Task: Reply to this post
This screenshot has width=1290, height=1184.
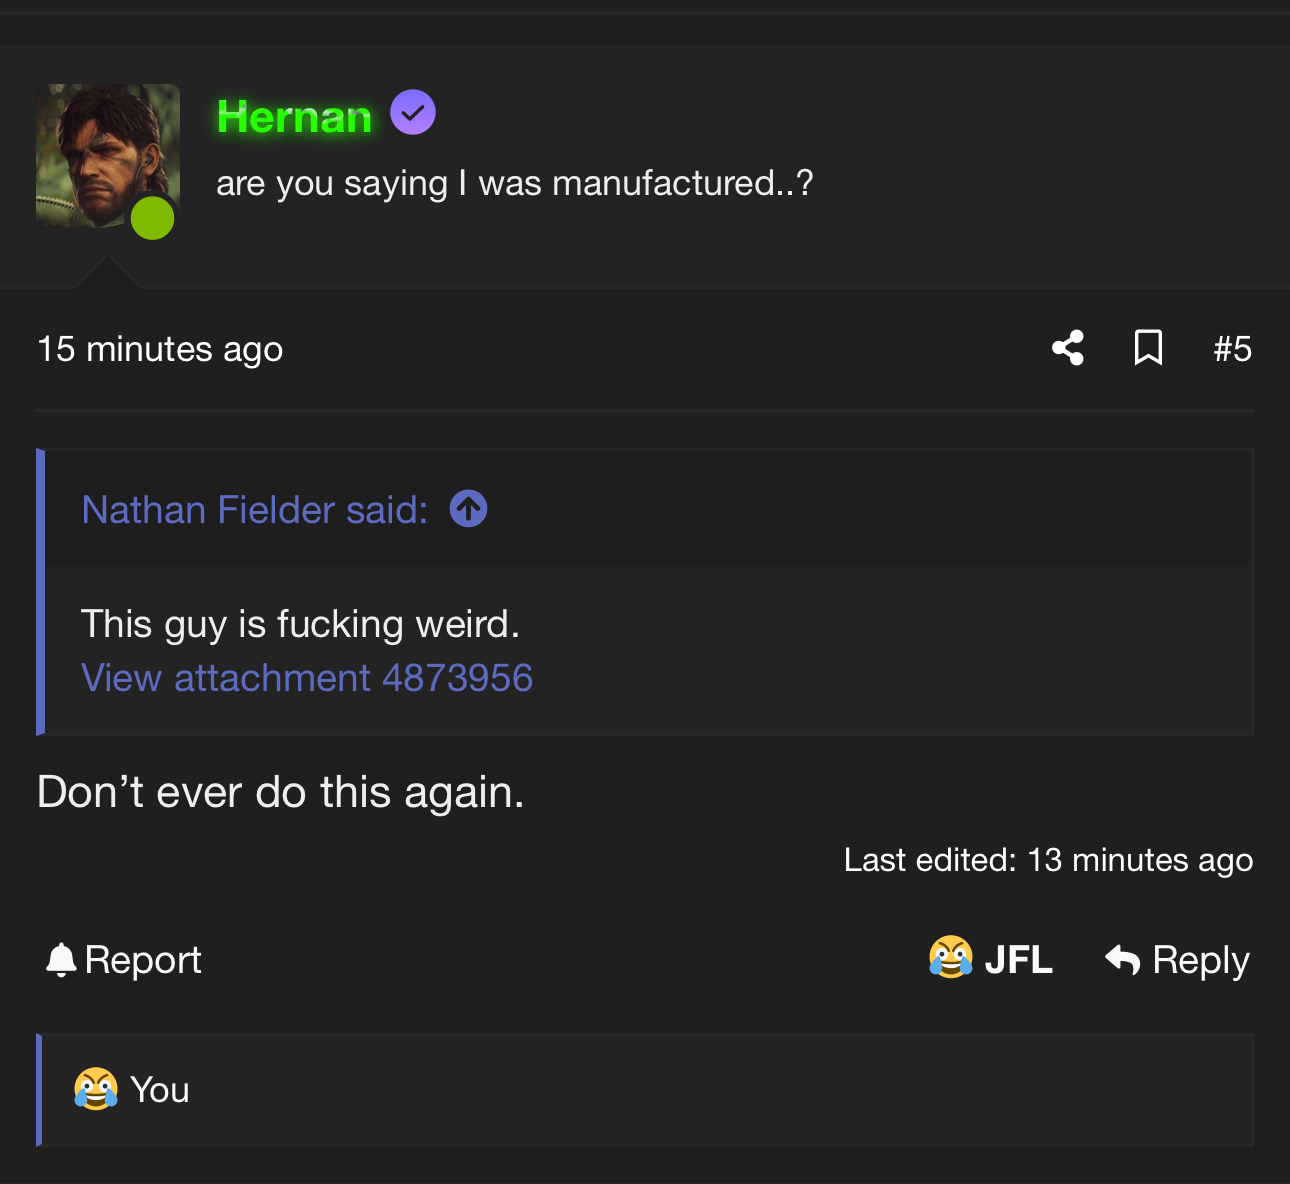Action: 1178,960
